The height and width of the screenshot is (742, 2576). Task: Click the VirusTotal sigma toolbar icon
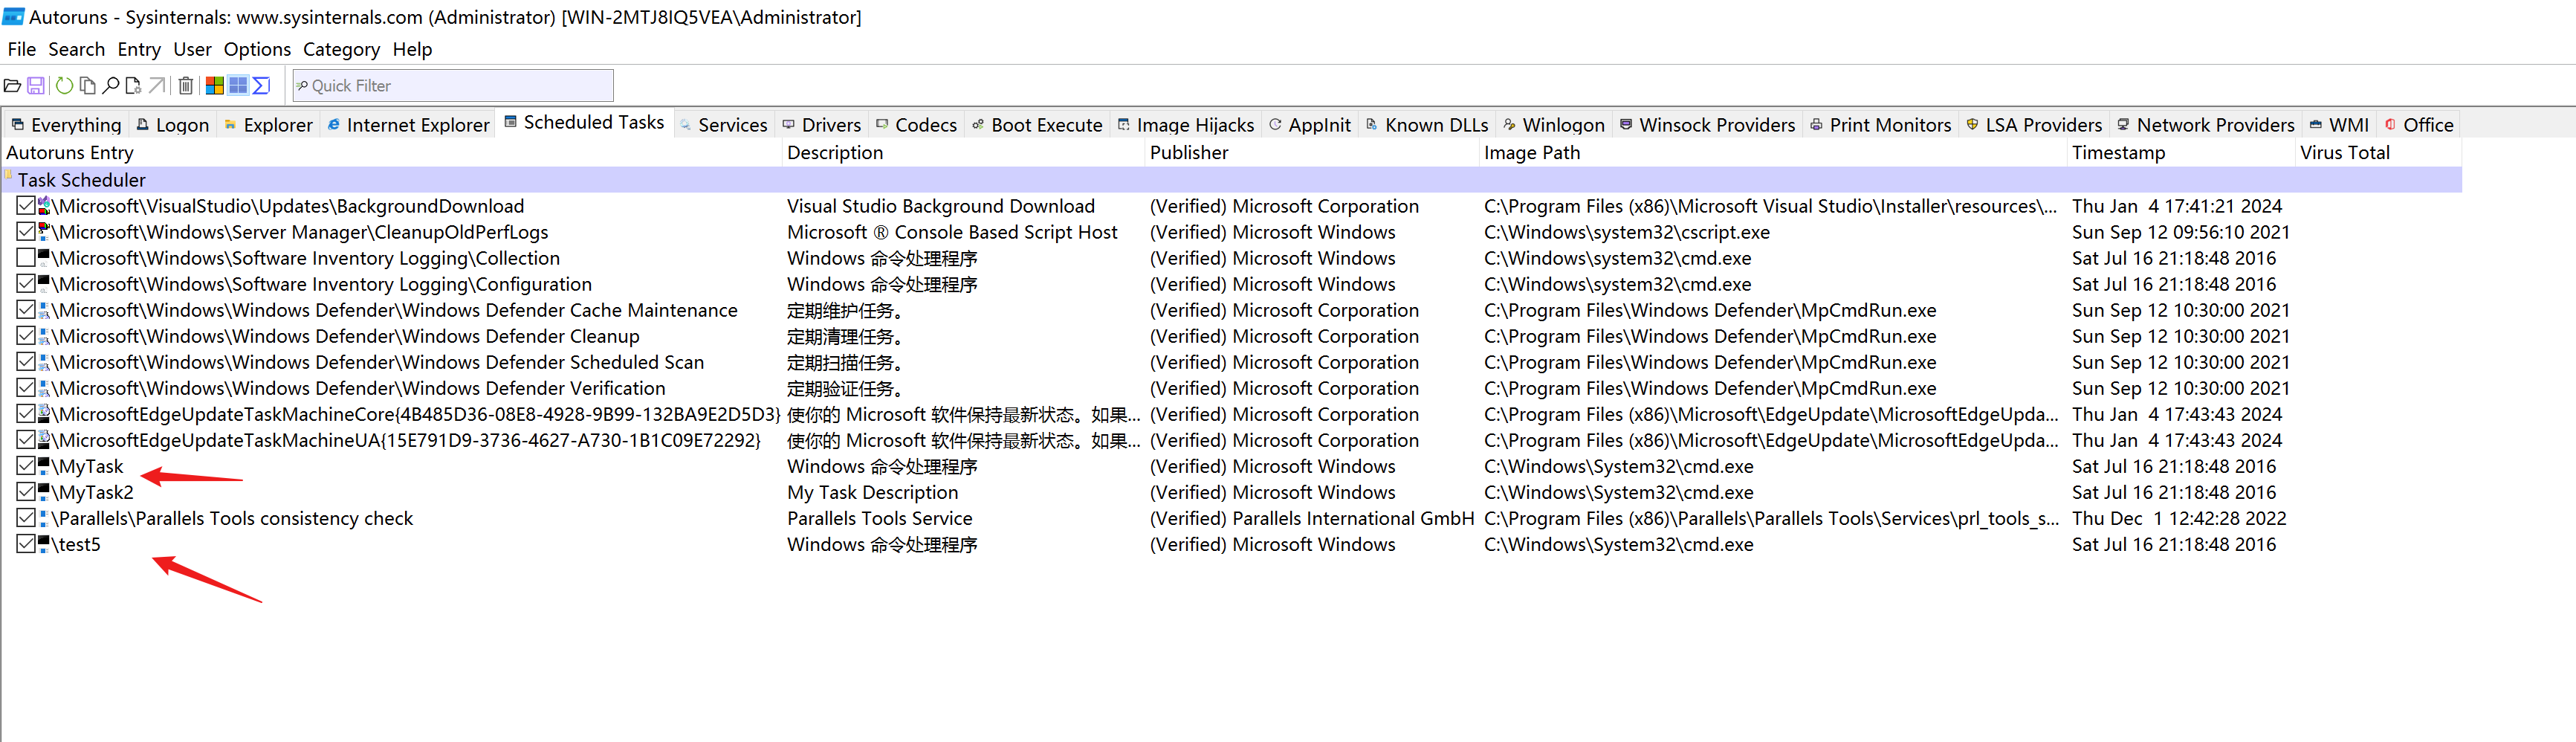[x=262, y=86]
